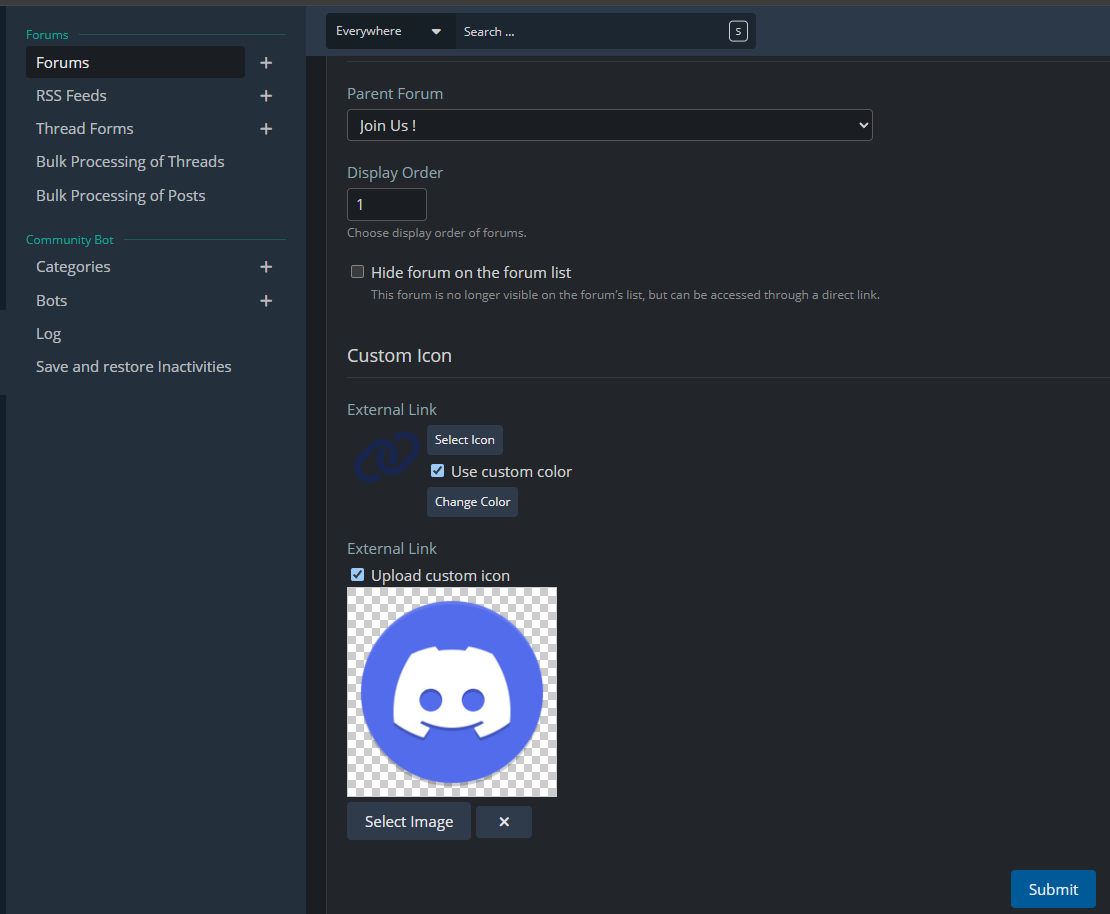The height and width of the screenshot is (914, 1110).
Task: Click the plus icon beside Thread Forms
Action: [266, 129]
